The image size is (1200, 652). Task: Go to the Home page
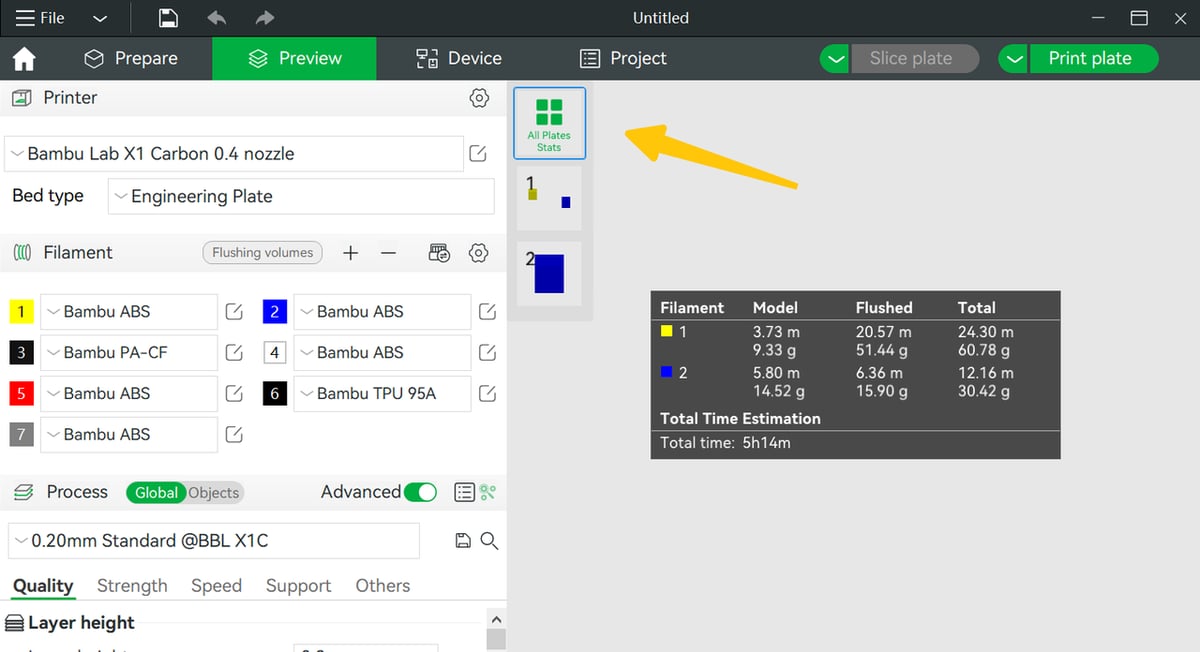(24, 59)
